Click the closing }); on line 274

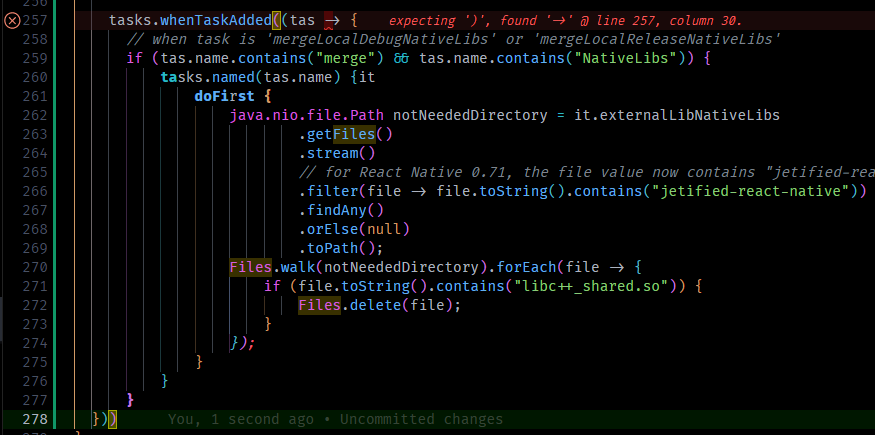(242, 343)
